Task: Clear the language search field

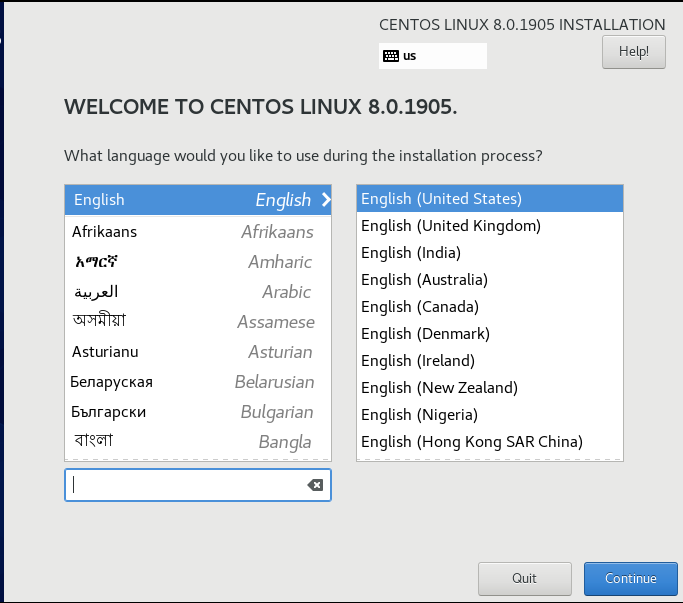Action: [x=315, y=485]
